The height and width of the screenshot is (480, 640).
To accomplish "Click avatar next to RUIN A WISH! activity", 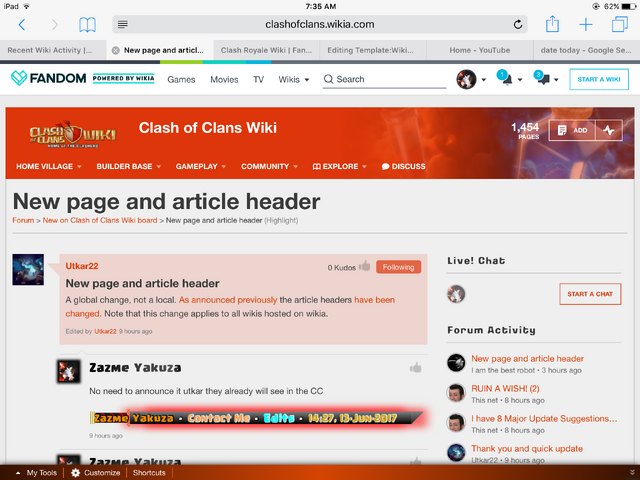I will [456, 393].
